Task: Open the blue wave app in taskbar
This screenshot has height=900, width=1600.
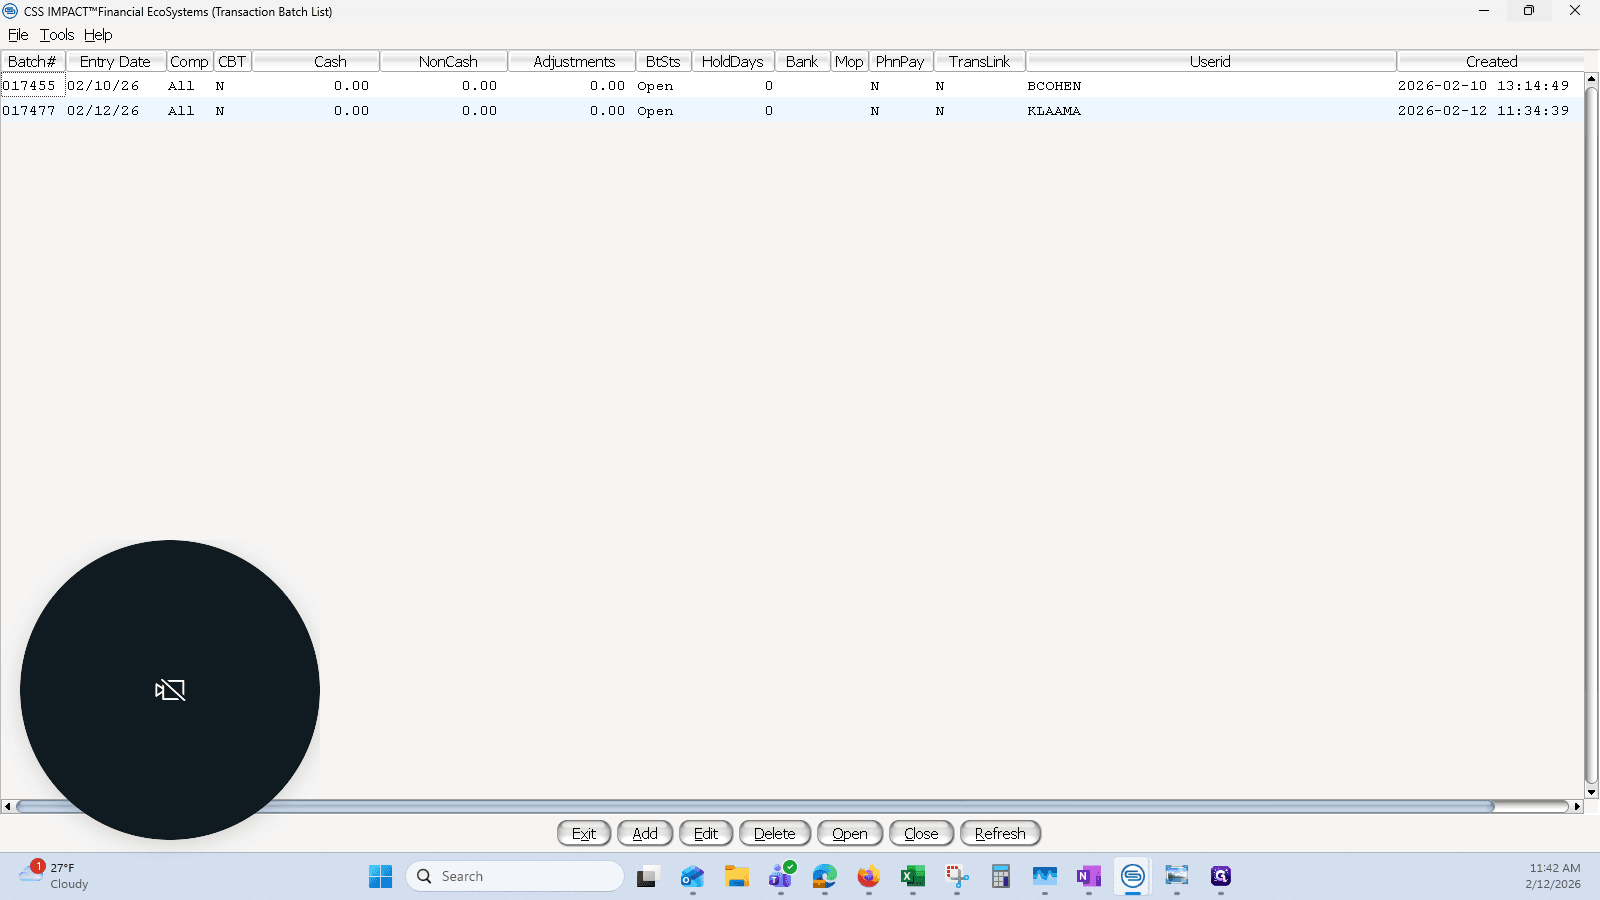Action: click(x=1045, y=876)
